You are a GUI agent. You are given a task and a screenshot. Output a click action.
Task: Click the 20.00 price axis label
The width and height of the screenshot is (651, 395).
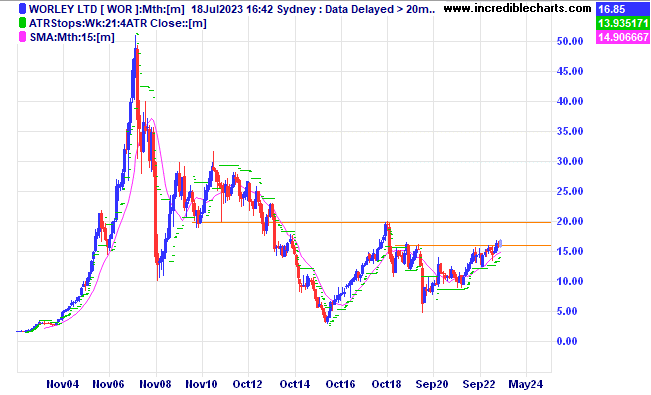point(570,221)
